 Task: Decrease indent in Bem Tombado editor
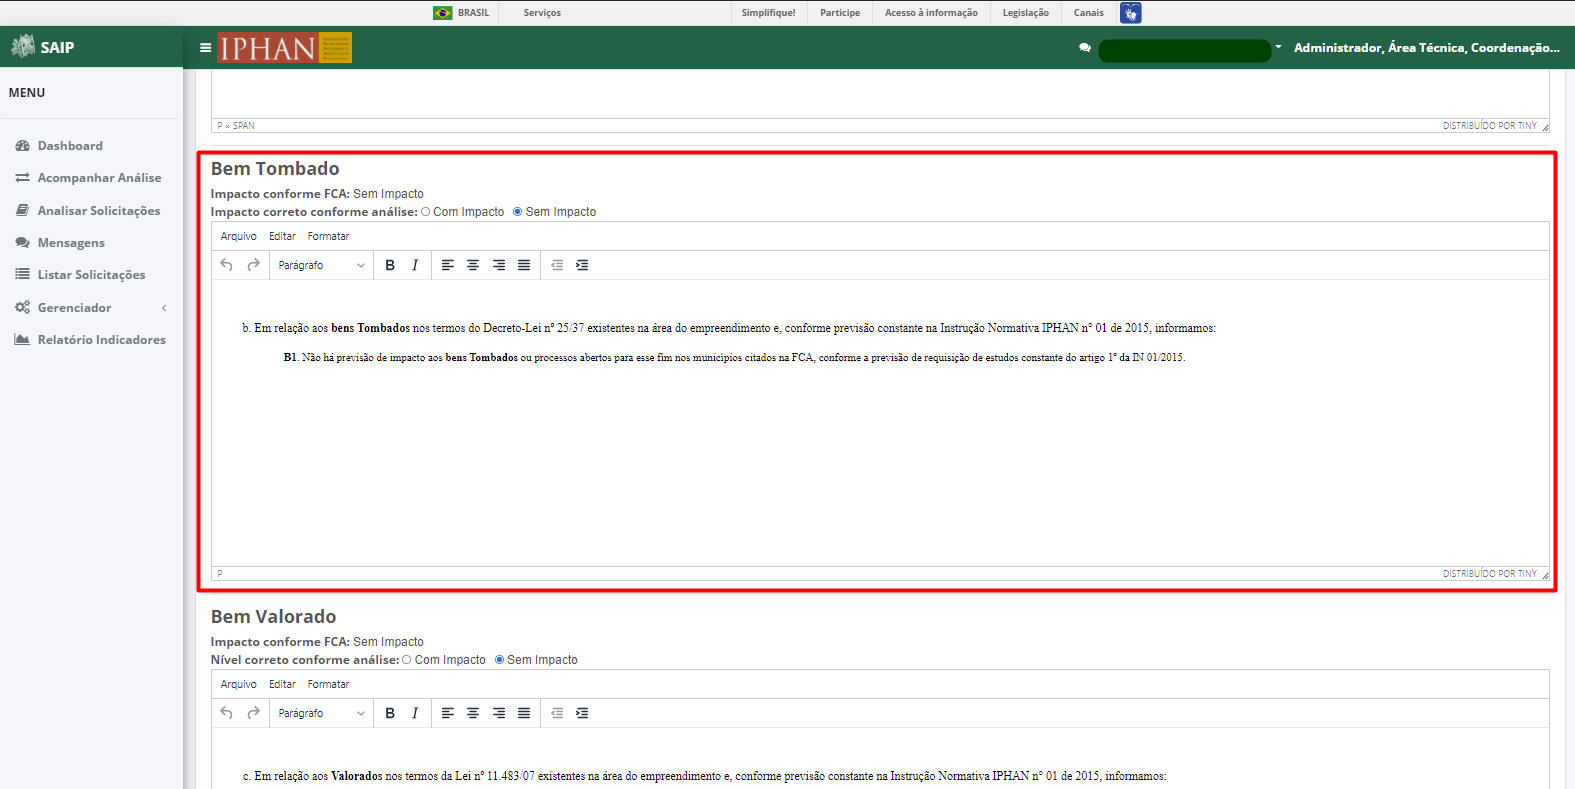(557, 265)
